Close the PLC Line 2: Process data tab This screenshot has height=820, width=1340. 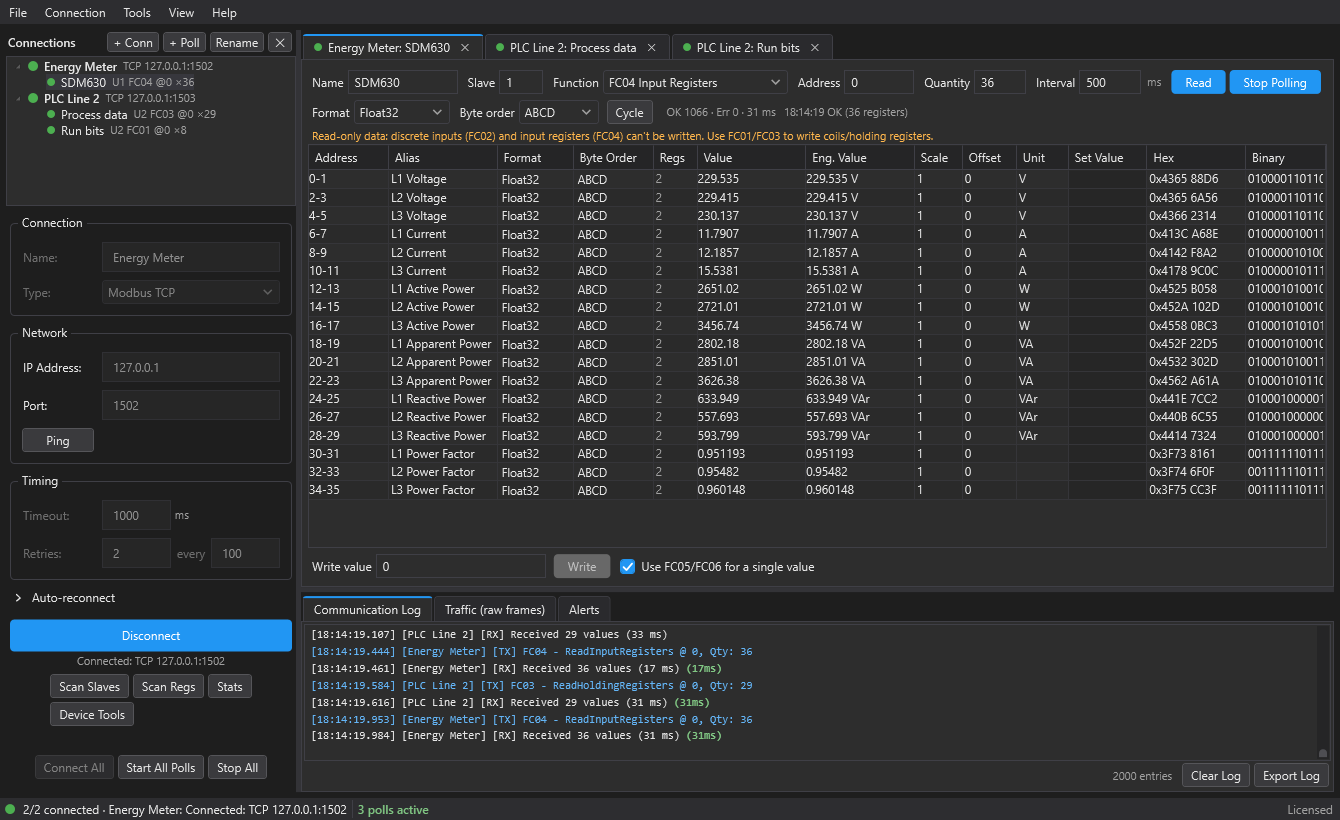point(652,48)
